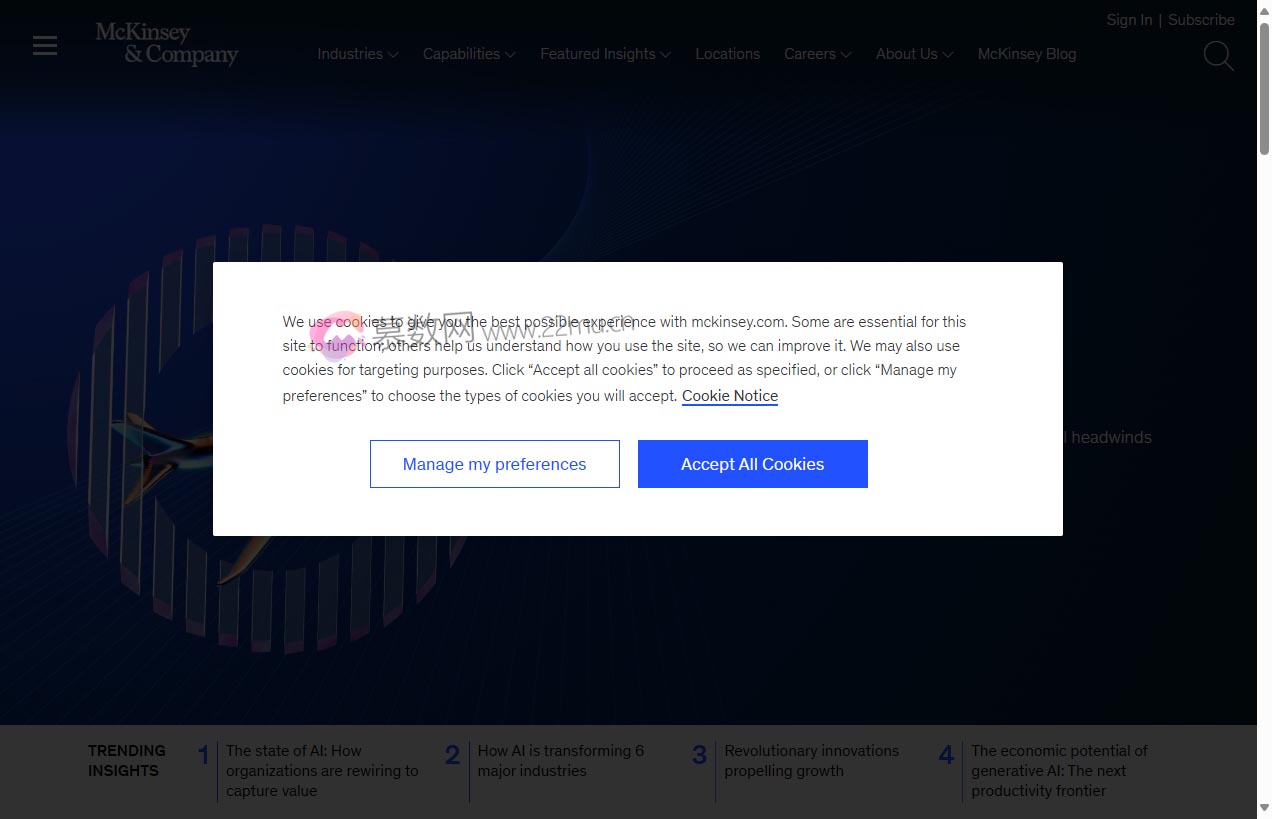Expand the Capabilities dropdown menu
This screenshot has width=1272, height=819.
click(468, 54)
